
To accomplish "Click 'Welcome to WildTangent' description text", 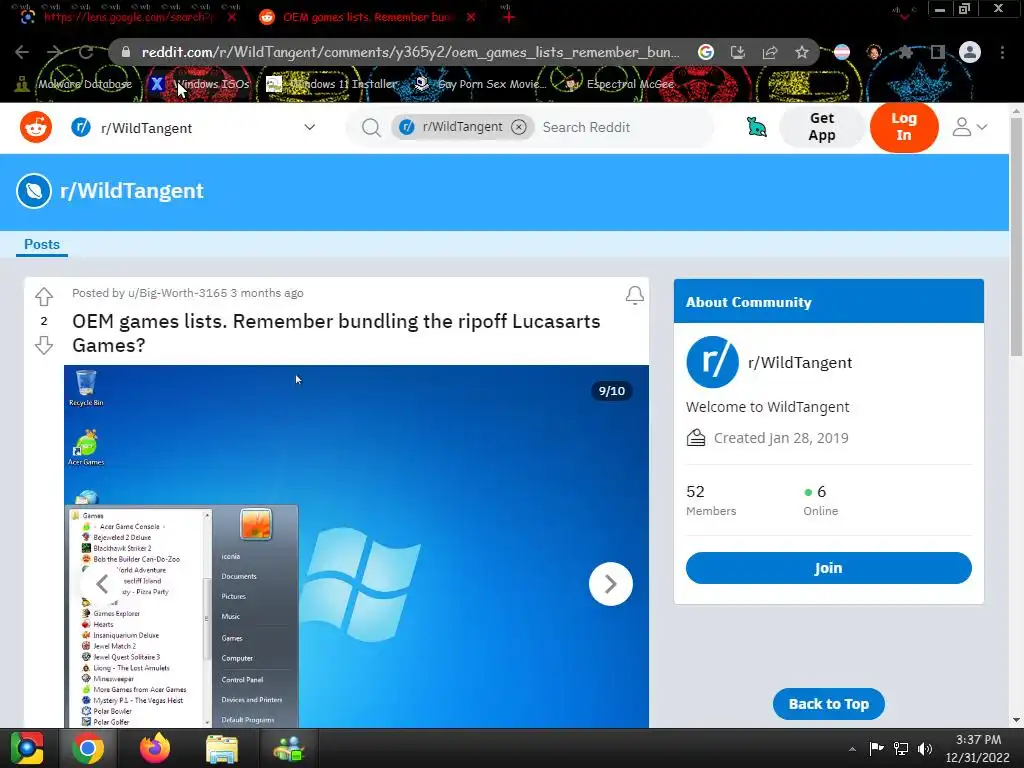I will coord(767,407).
